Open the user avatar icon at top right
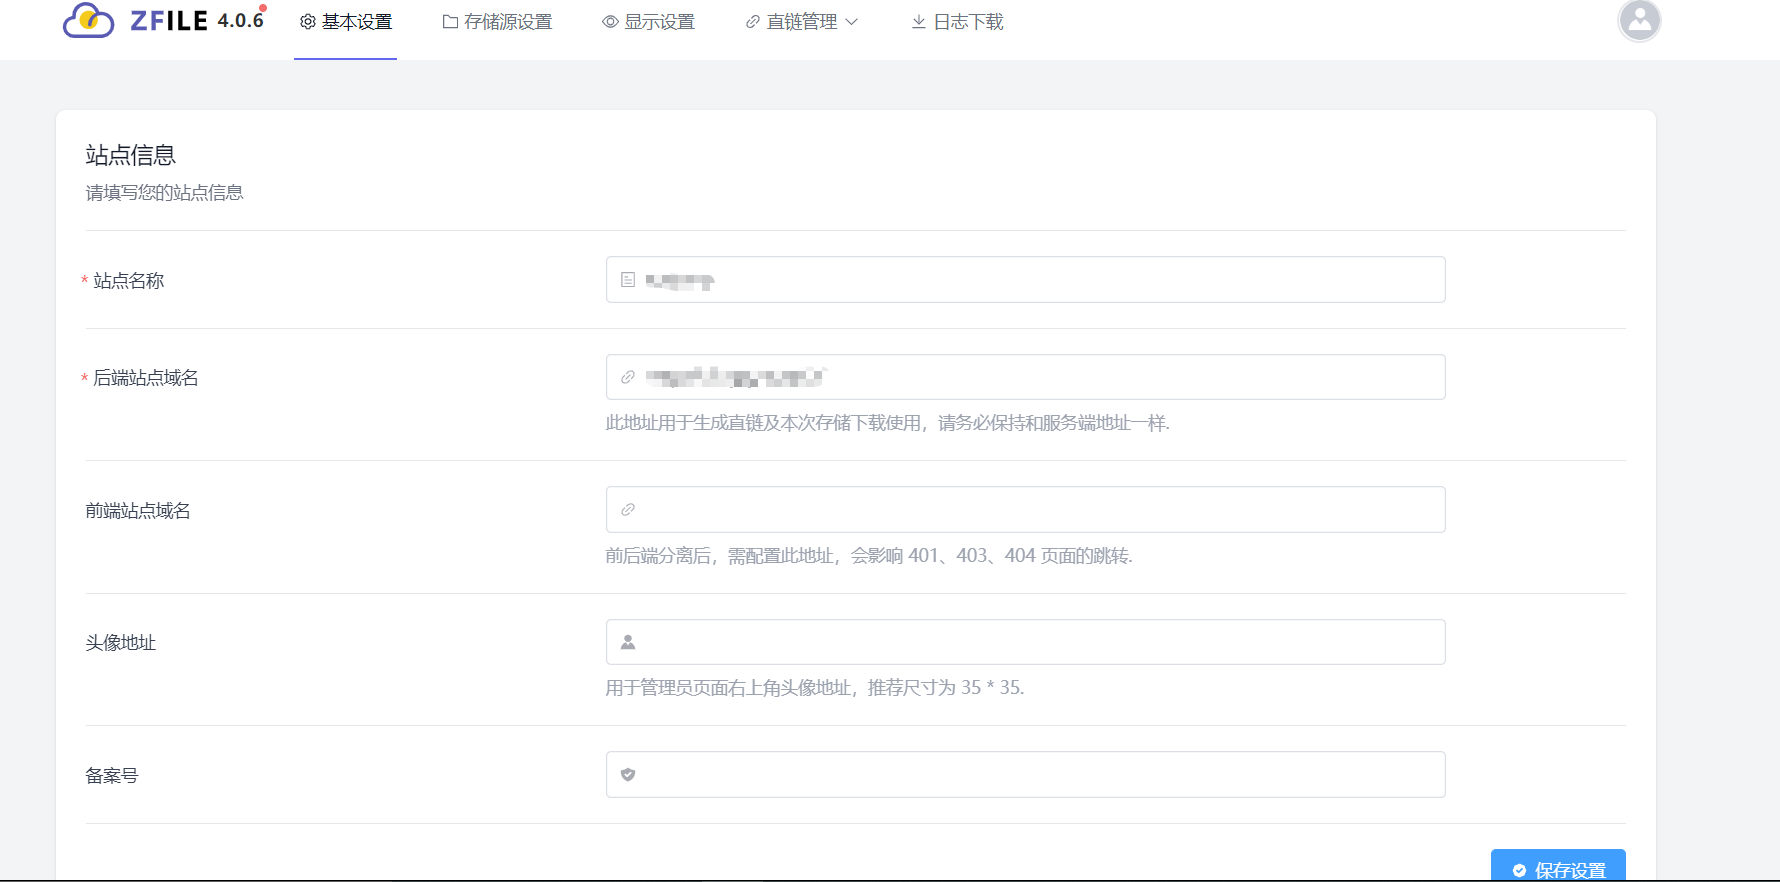The image size is (1780, 882). [x=1639, y=20]
